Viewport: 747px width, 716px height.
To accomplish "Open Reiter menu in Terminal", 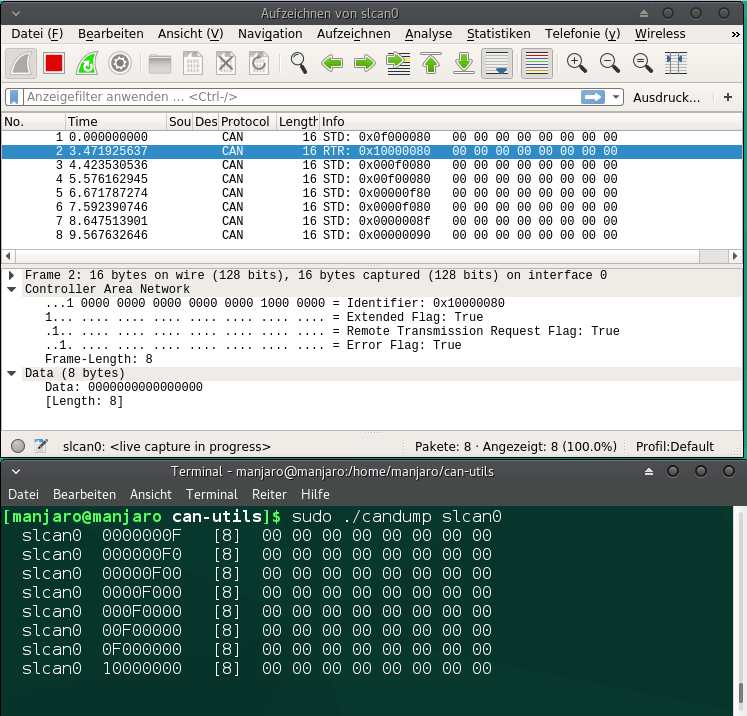I will pyautogui.click(x=269, y=494).
